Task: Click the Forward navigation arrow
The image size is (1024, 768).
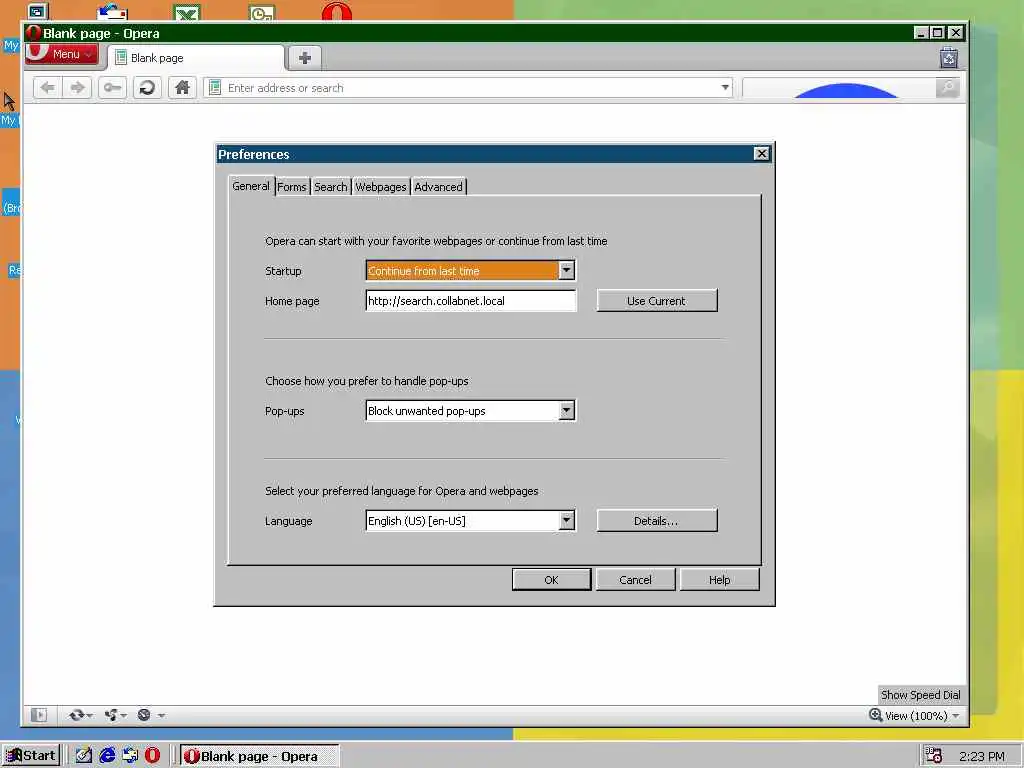Action: click(77, 88)
